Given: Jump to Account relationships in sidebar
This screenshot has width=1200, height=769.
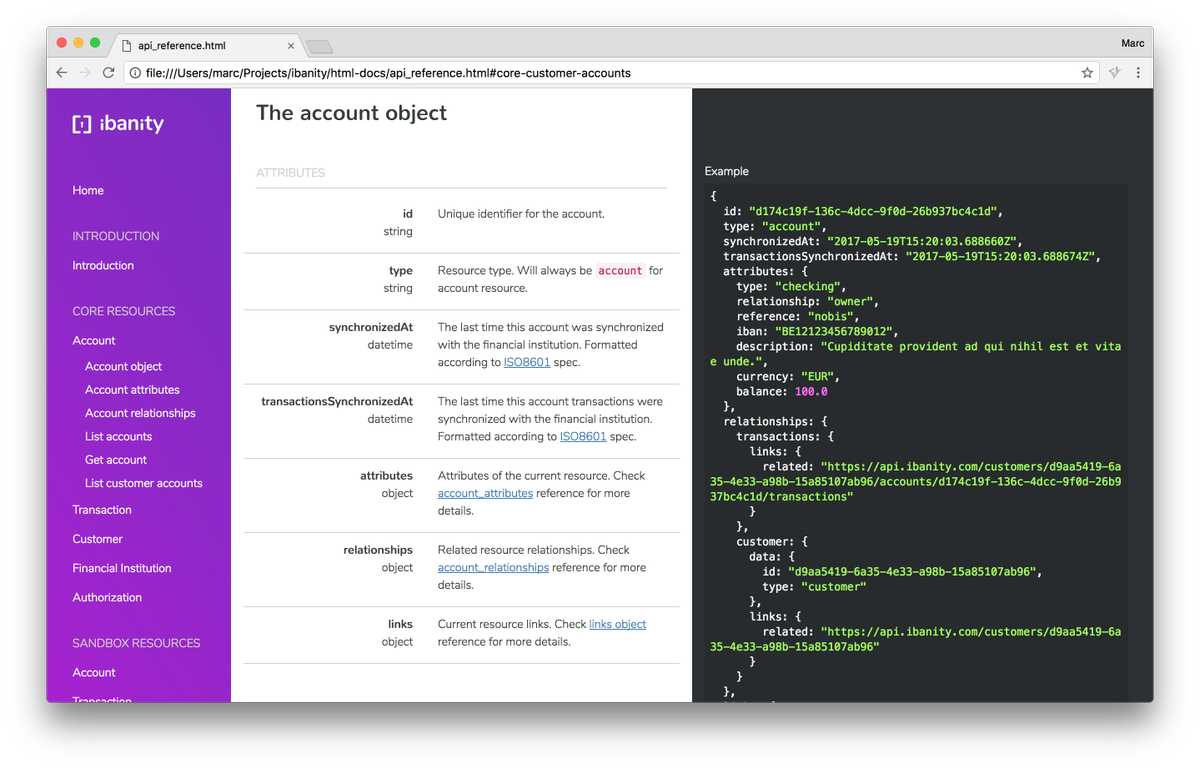Looking at the screenshot, I should pyautogui.click(x=140, y=413).
